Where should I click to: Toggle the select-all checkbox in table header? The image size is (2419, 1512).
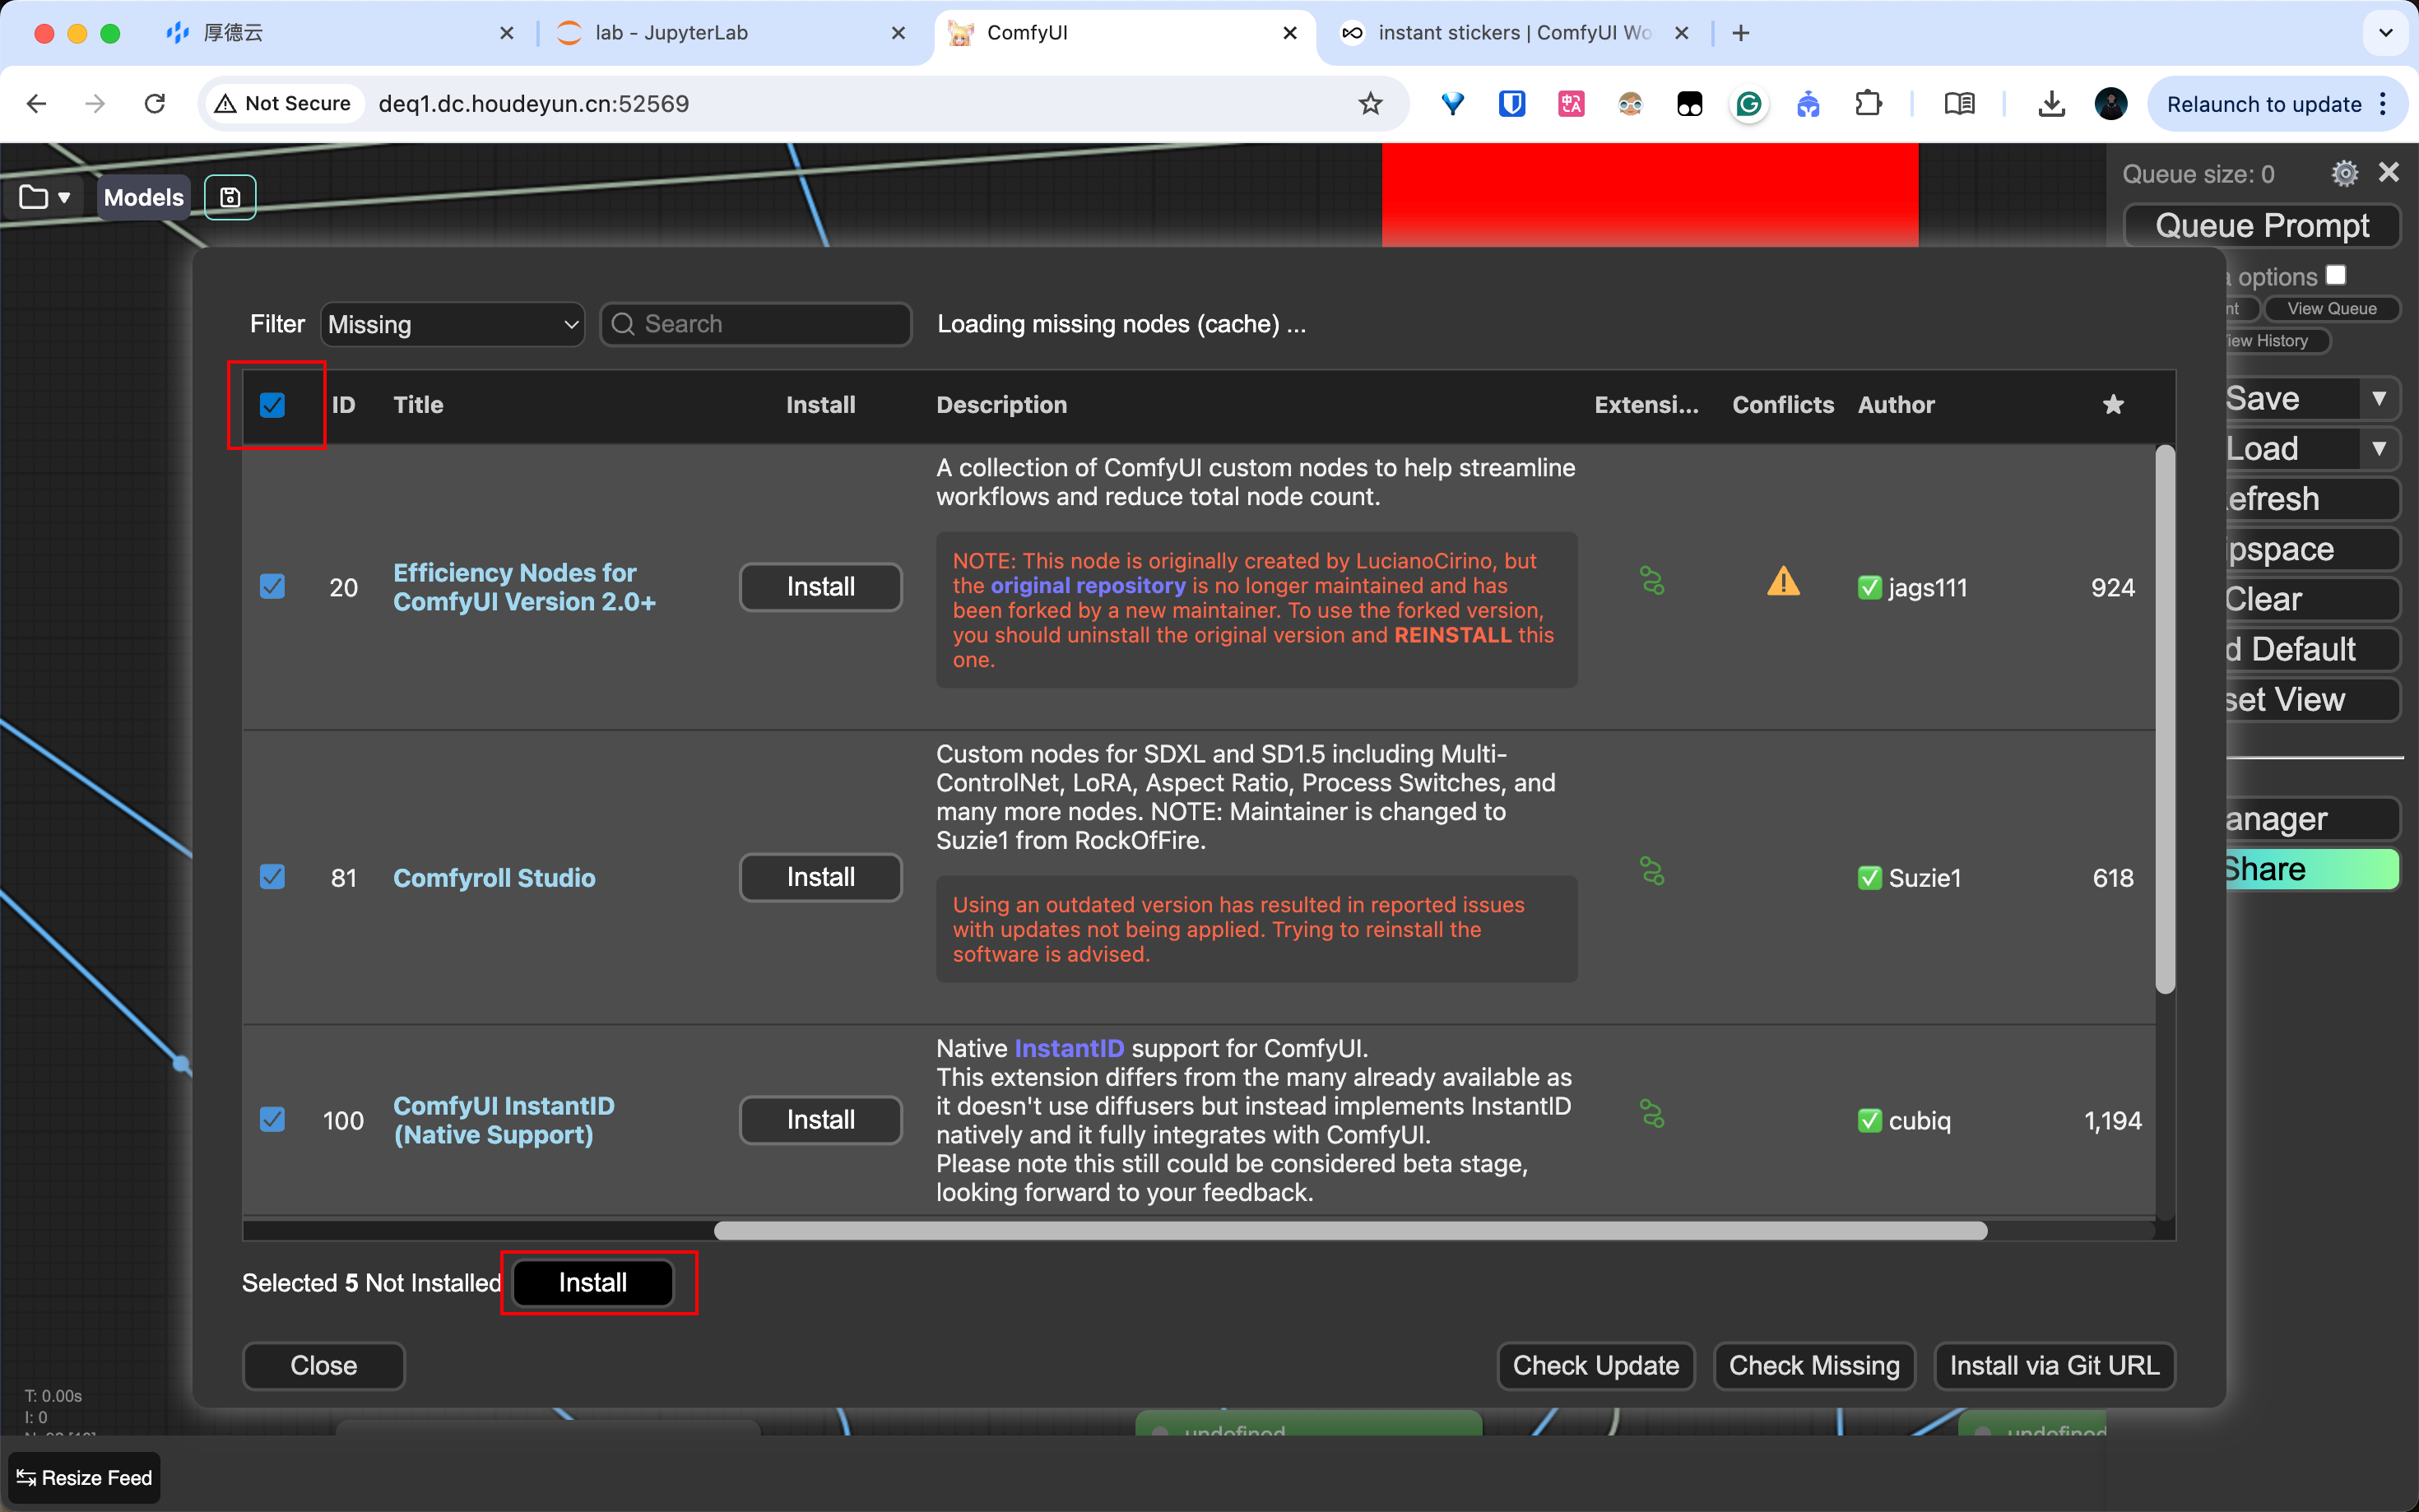pos(272,405)
